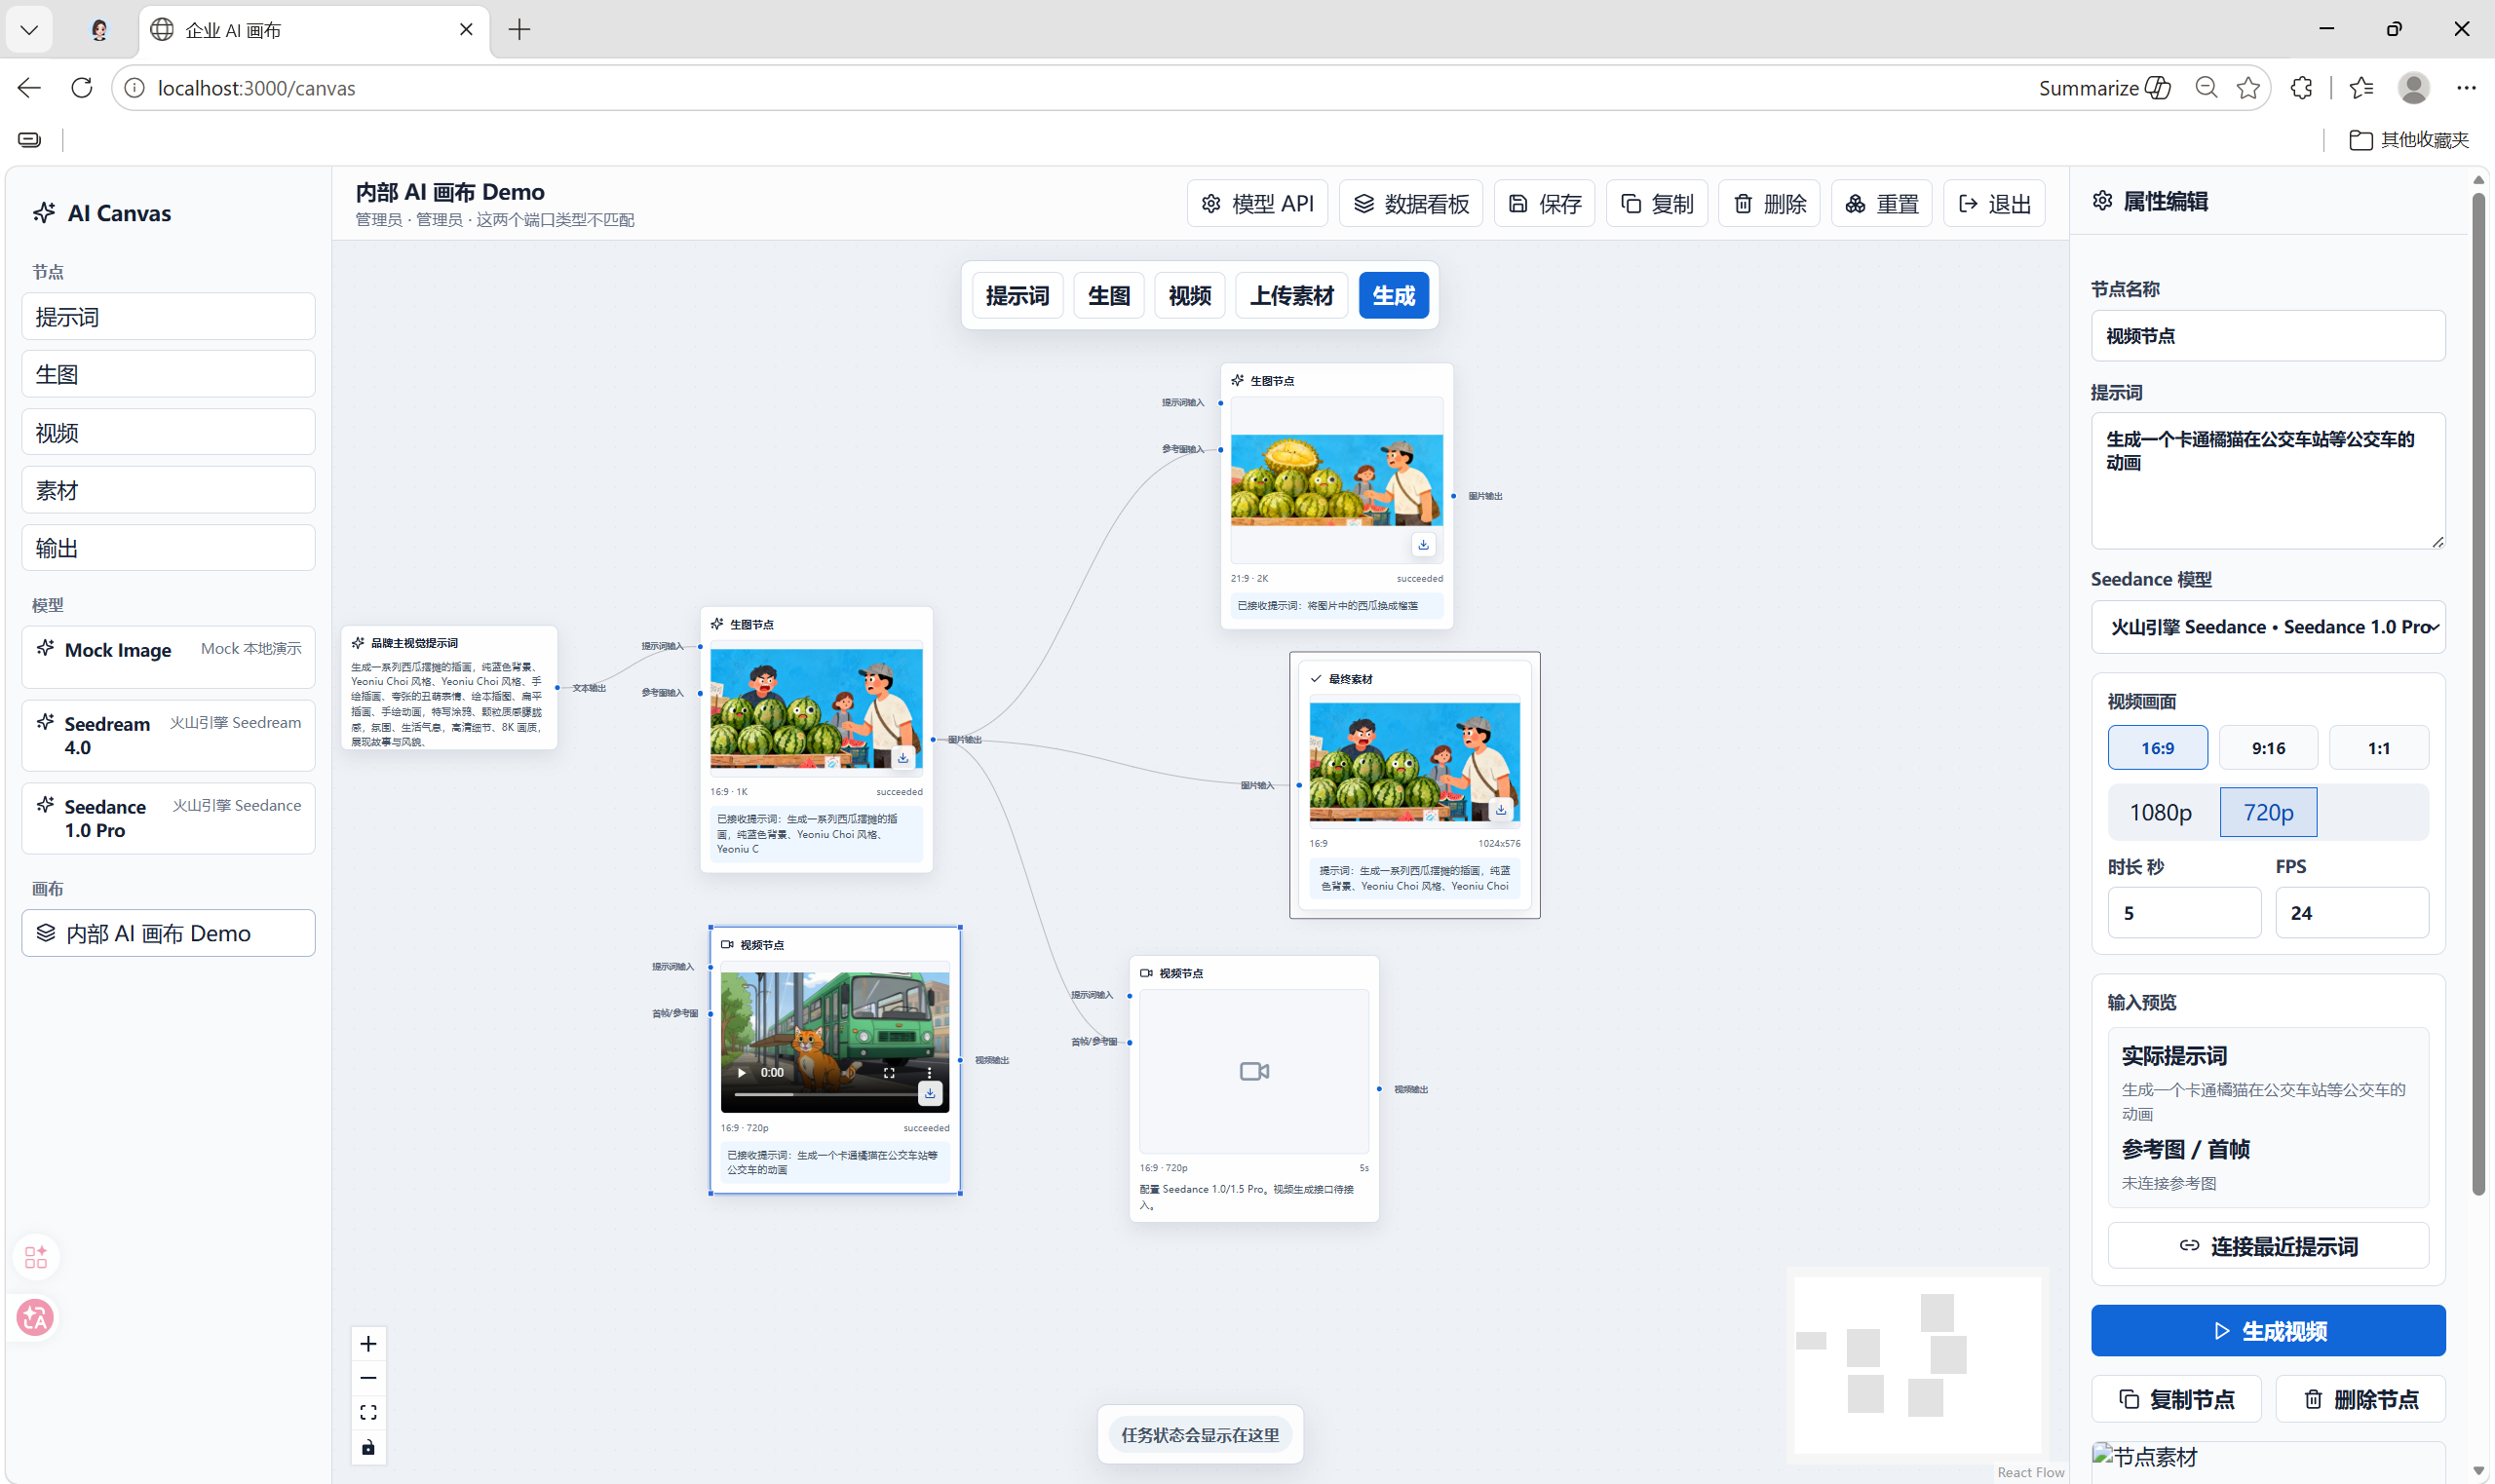Select 720p resolution
Screen dimensions: 2495x1484
click(2267, 812)
